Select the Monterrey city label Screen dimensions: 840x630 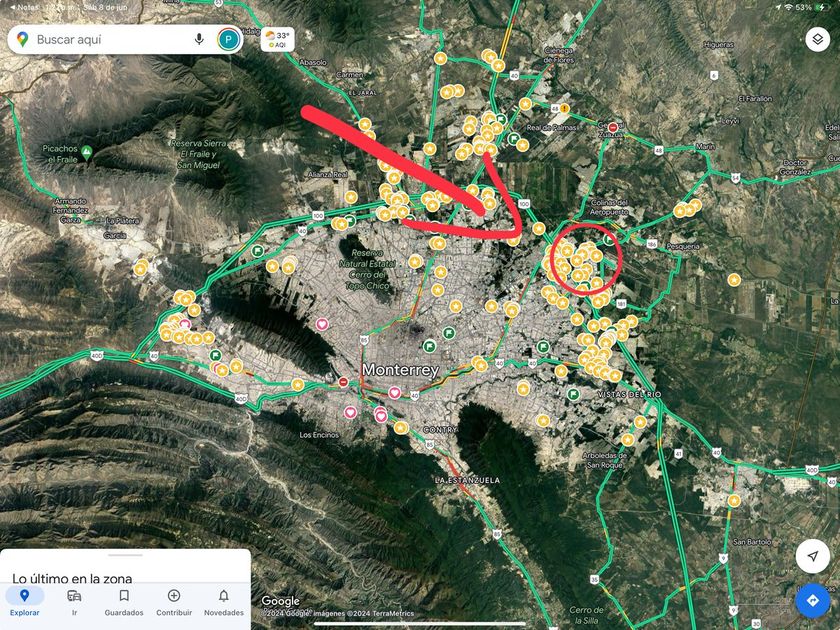click(x=400, y=370)
